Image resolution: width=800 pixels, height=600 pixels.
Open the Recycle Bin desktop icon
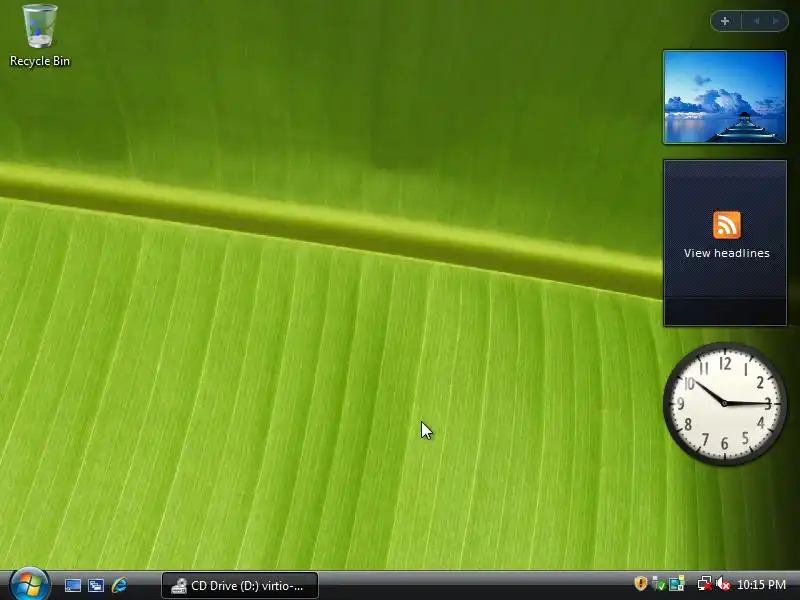coord(39,36)
